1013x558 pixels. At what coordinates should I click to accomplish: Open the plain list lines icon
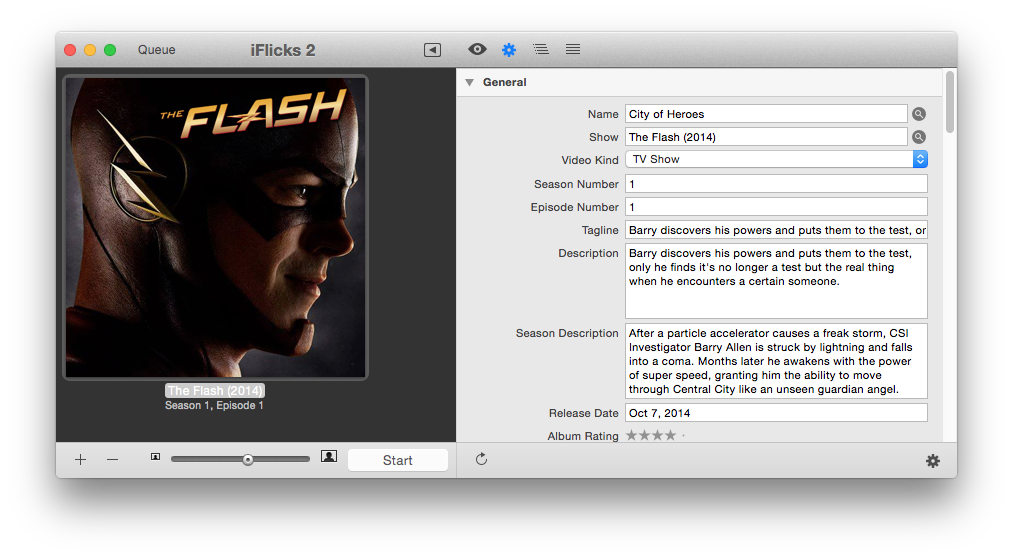coord(573,49)
